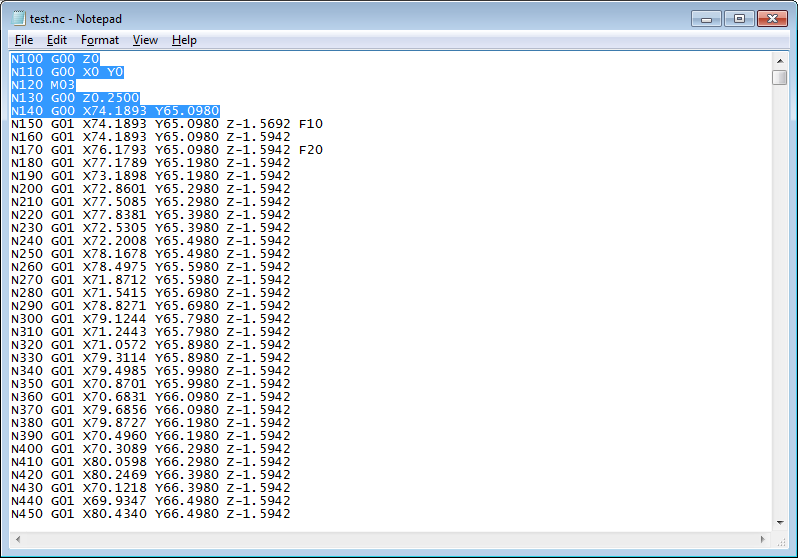Click the horizontal scrollbar left arrow

click(18, 539)
